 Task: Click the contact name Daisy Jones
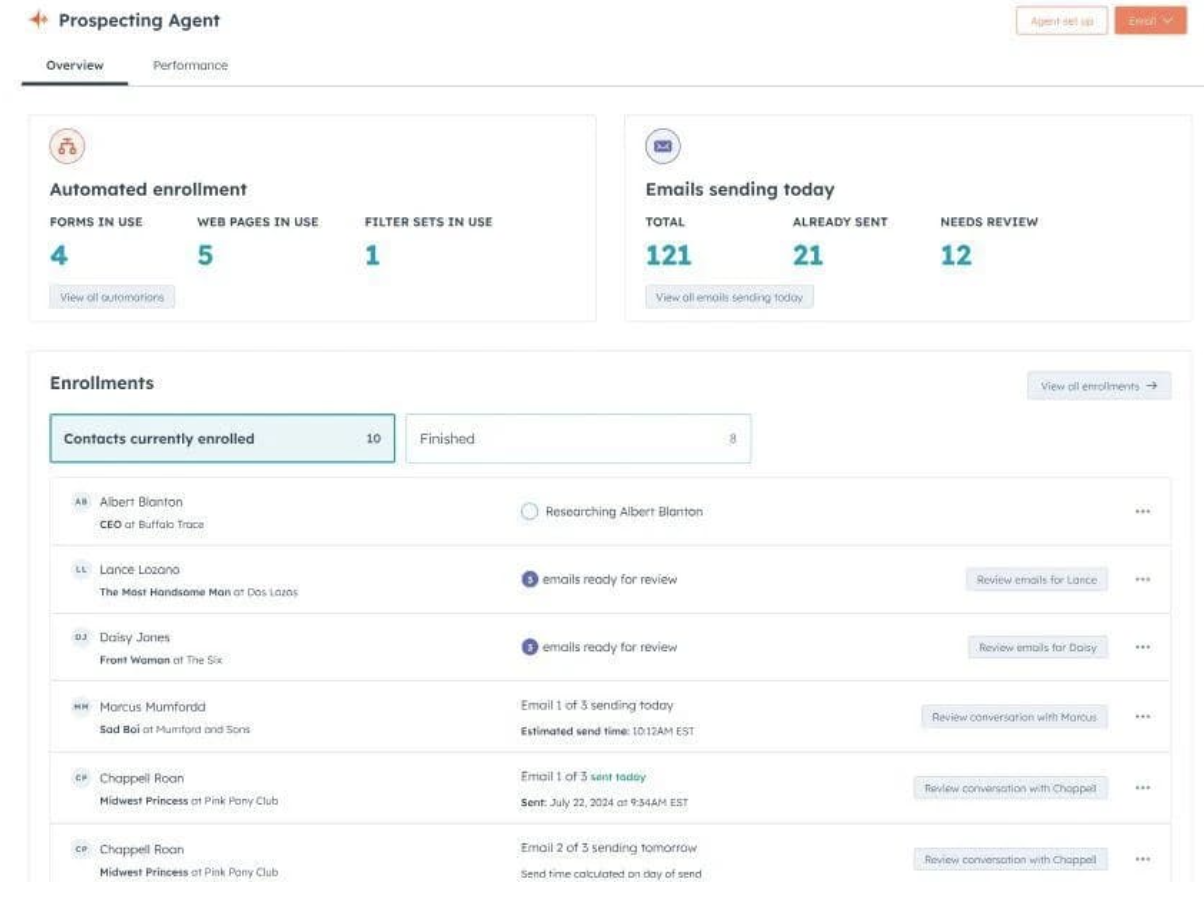135,638
